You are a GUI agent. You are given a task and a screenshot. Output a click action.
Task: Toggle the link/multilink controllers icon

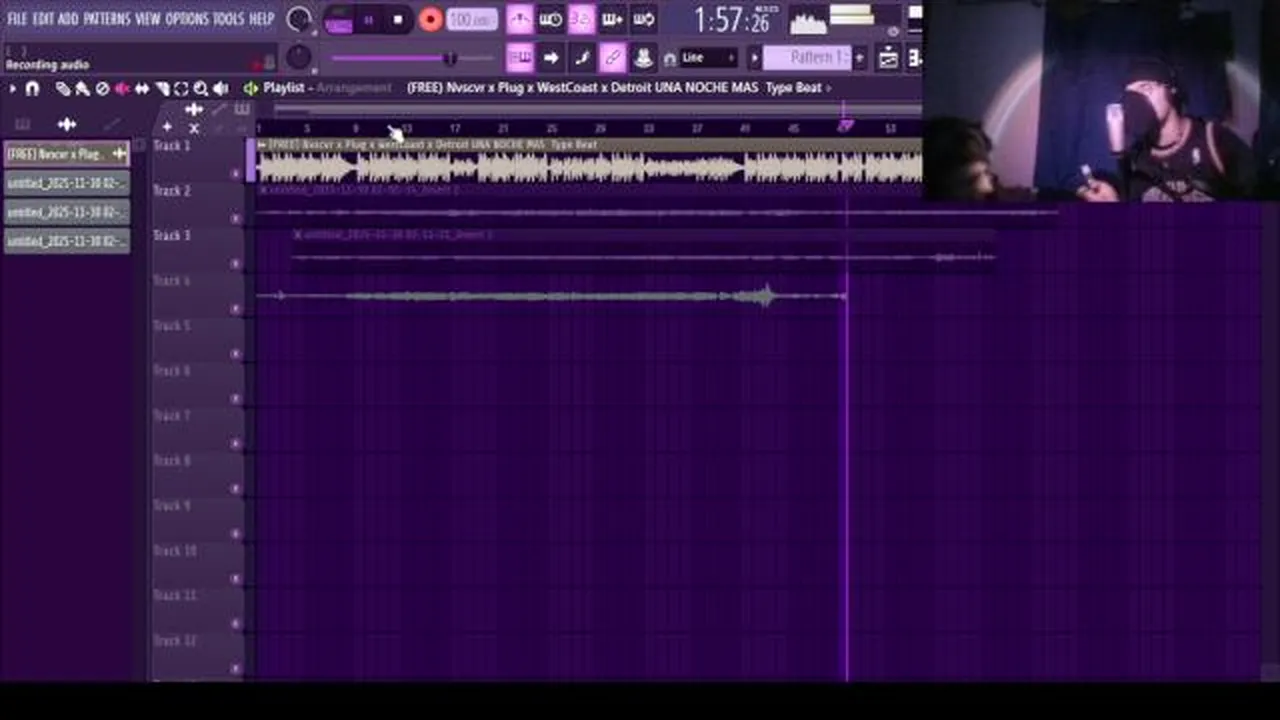[x=613, y=58]
